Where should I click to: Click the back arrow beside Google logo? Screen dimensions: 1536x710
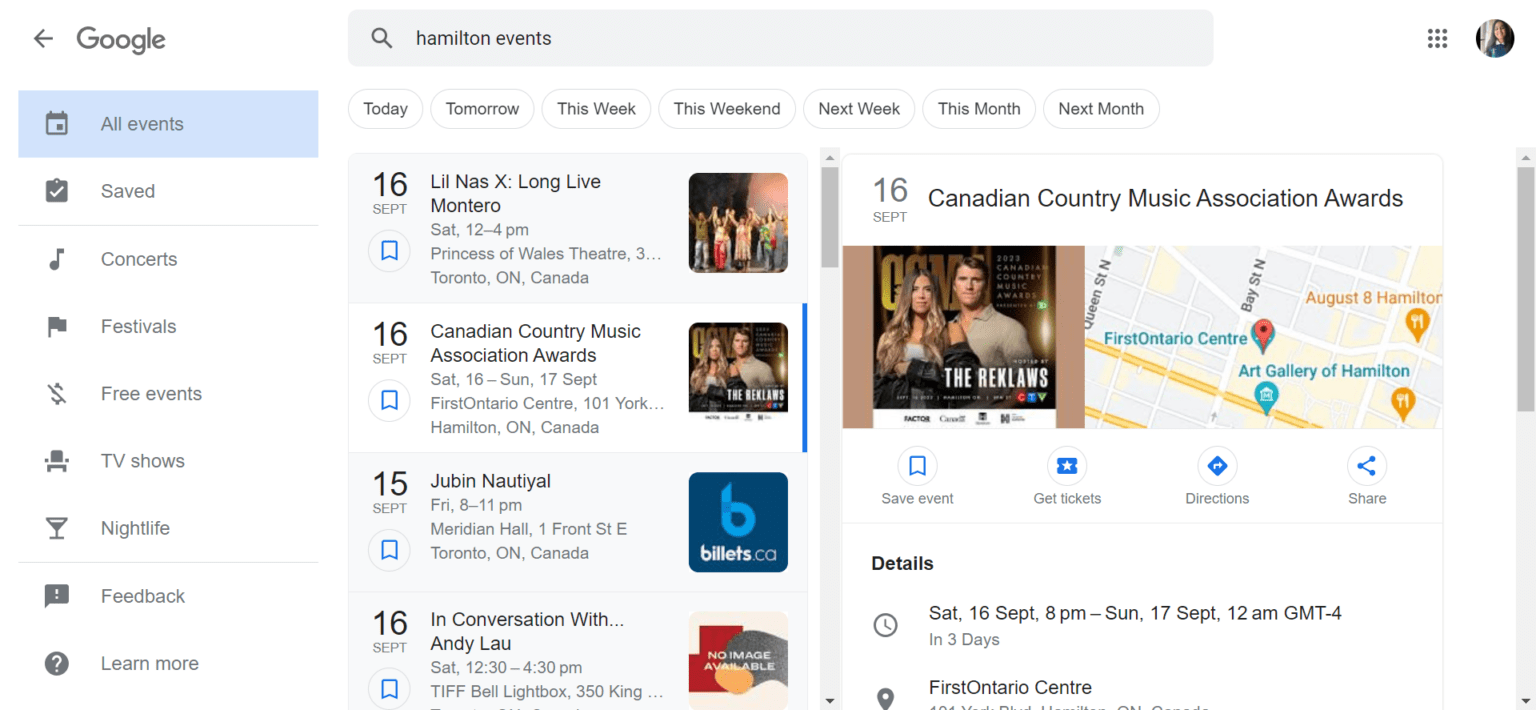[43, 39]
